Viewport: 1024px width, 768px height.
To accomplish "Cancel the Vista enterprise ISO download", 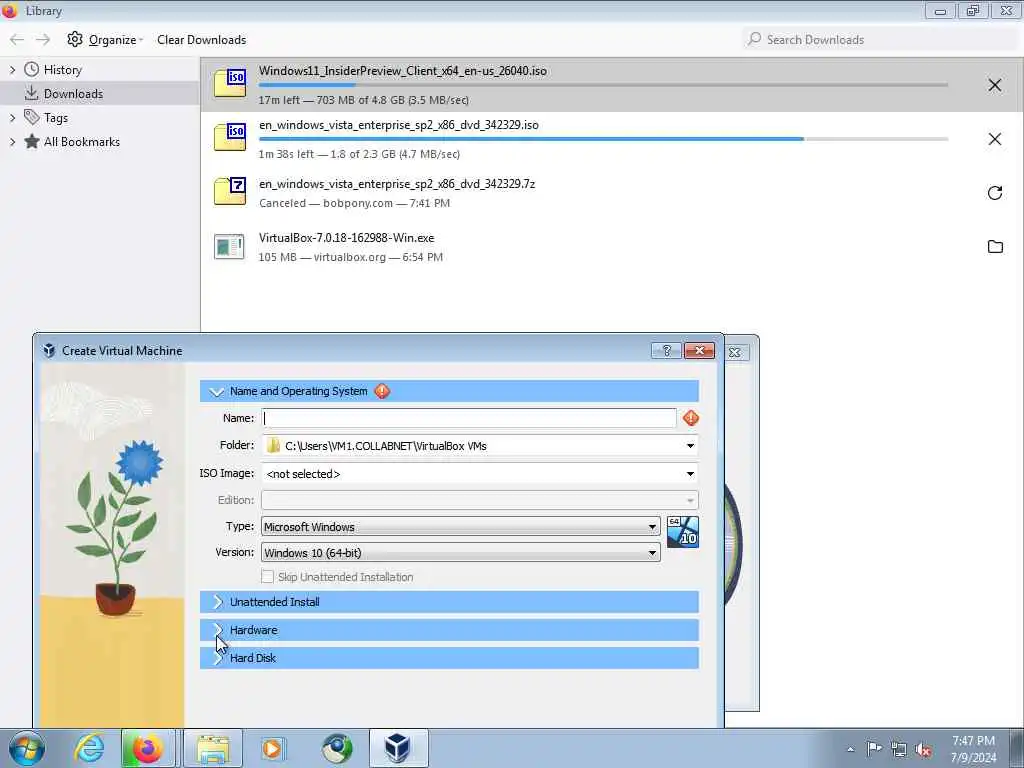I will [x=994, y=139].
